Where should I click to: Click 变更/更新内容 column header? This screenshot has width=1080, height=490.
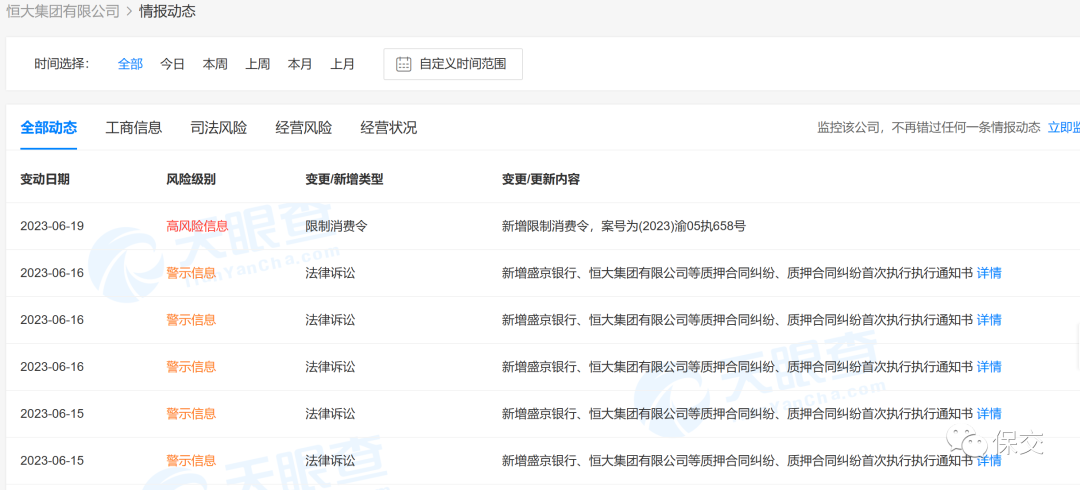tap(541, 179)
